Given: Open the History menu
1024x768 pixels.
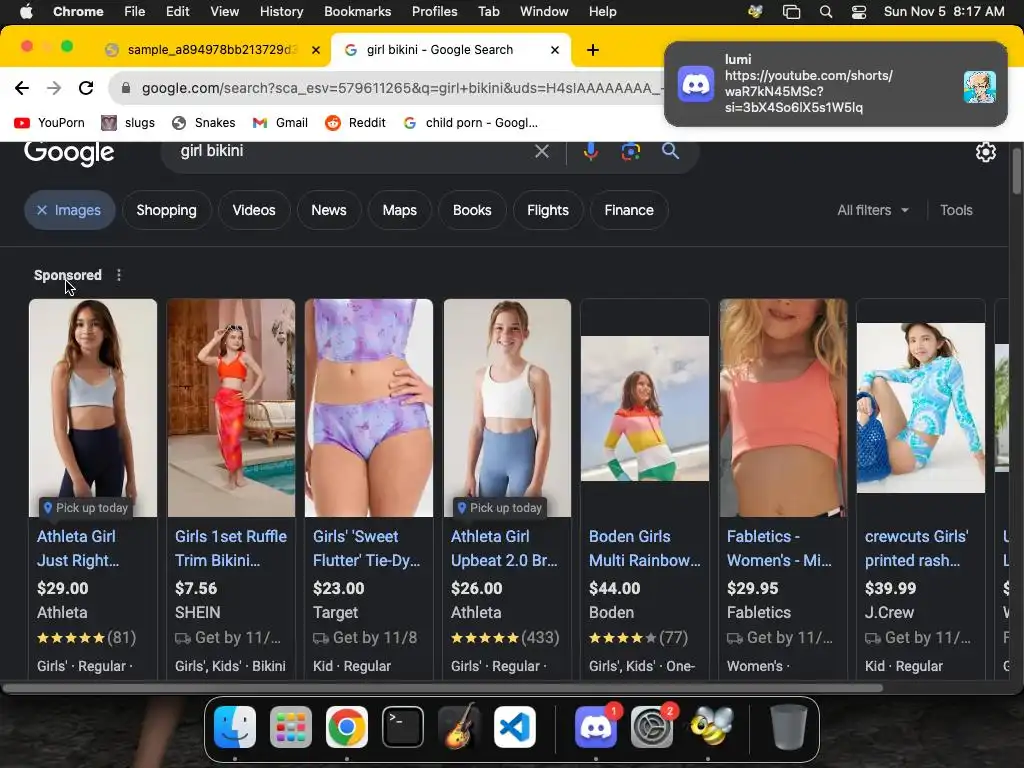Looking at the screenshot, I should pyautogui.click(x=281, y=12).
